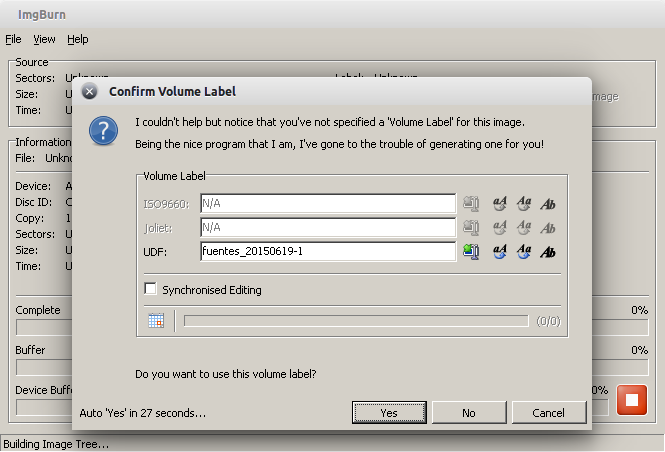Confirm the volume label with Yes
665x452 pixels.
[x=389, y=413]
